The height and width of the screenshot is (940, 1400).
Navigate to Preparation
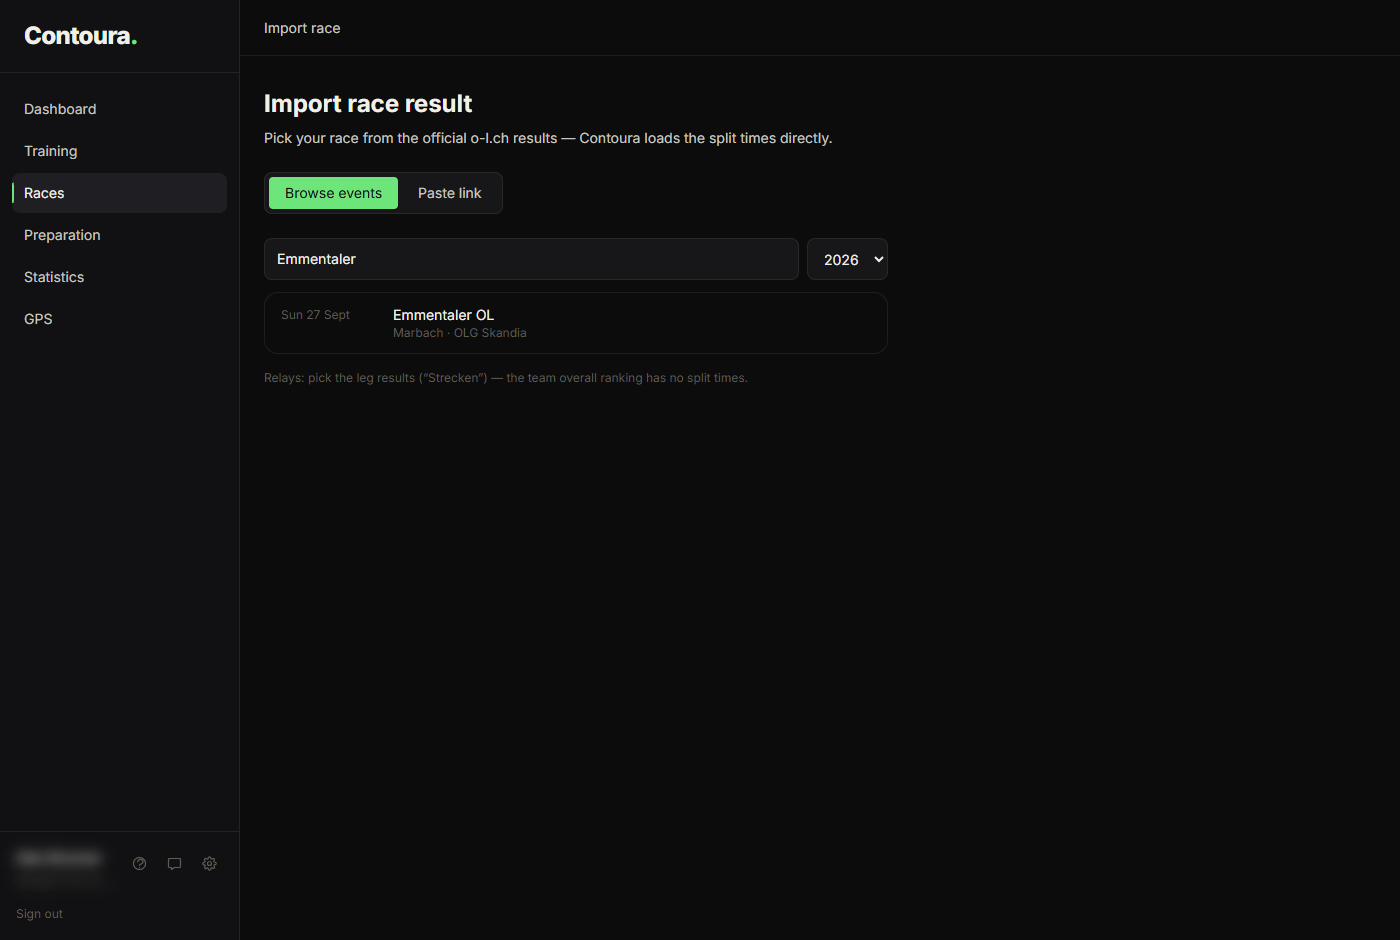click(x=119, y=235)
